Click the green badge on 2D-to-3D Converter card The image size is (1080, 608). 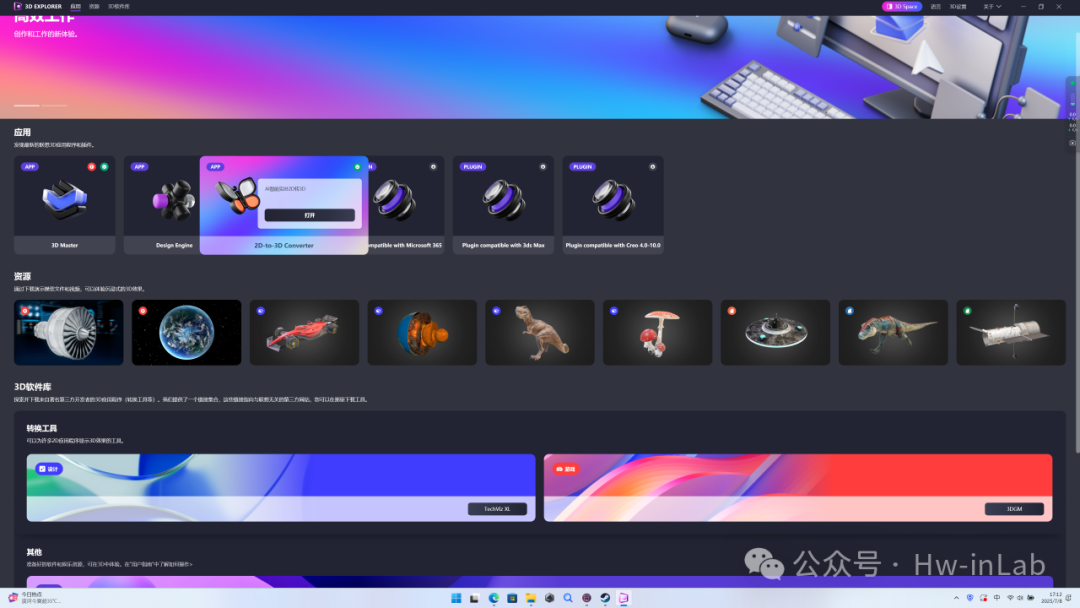[x=357, y=167]
